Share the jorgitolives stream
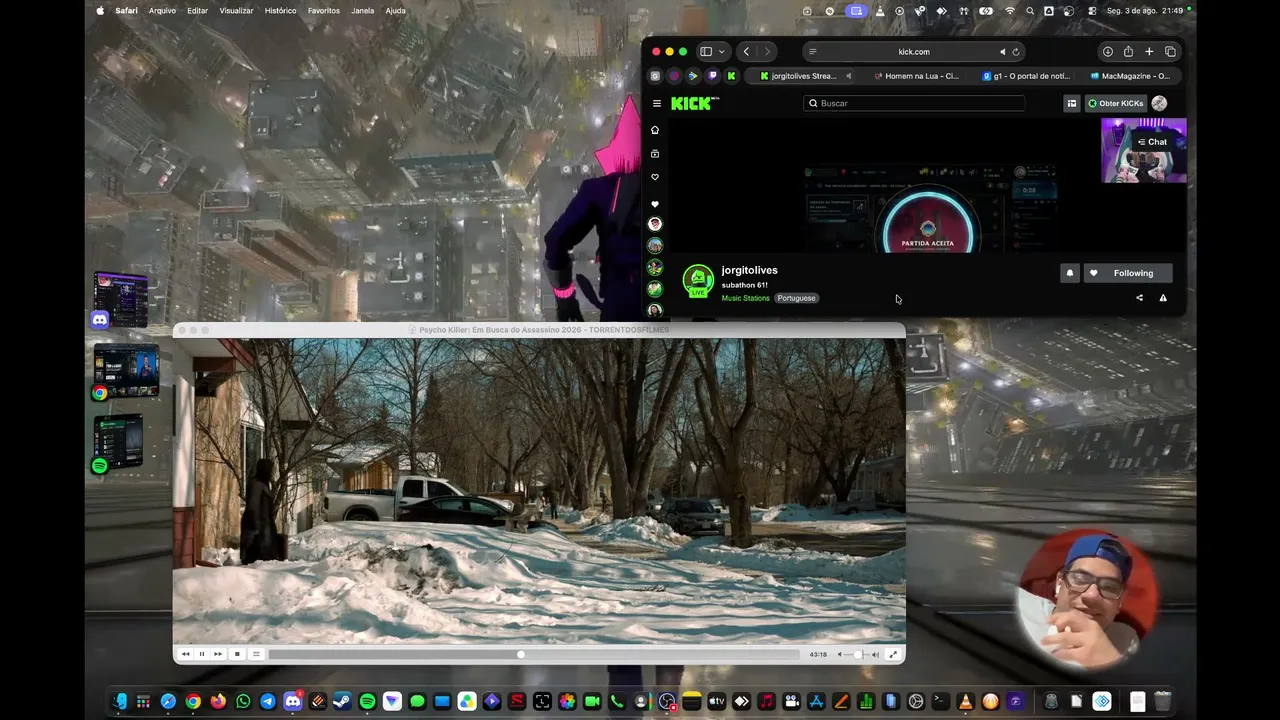Screen dimensions: 1280x720 point(1139,298)
